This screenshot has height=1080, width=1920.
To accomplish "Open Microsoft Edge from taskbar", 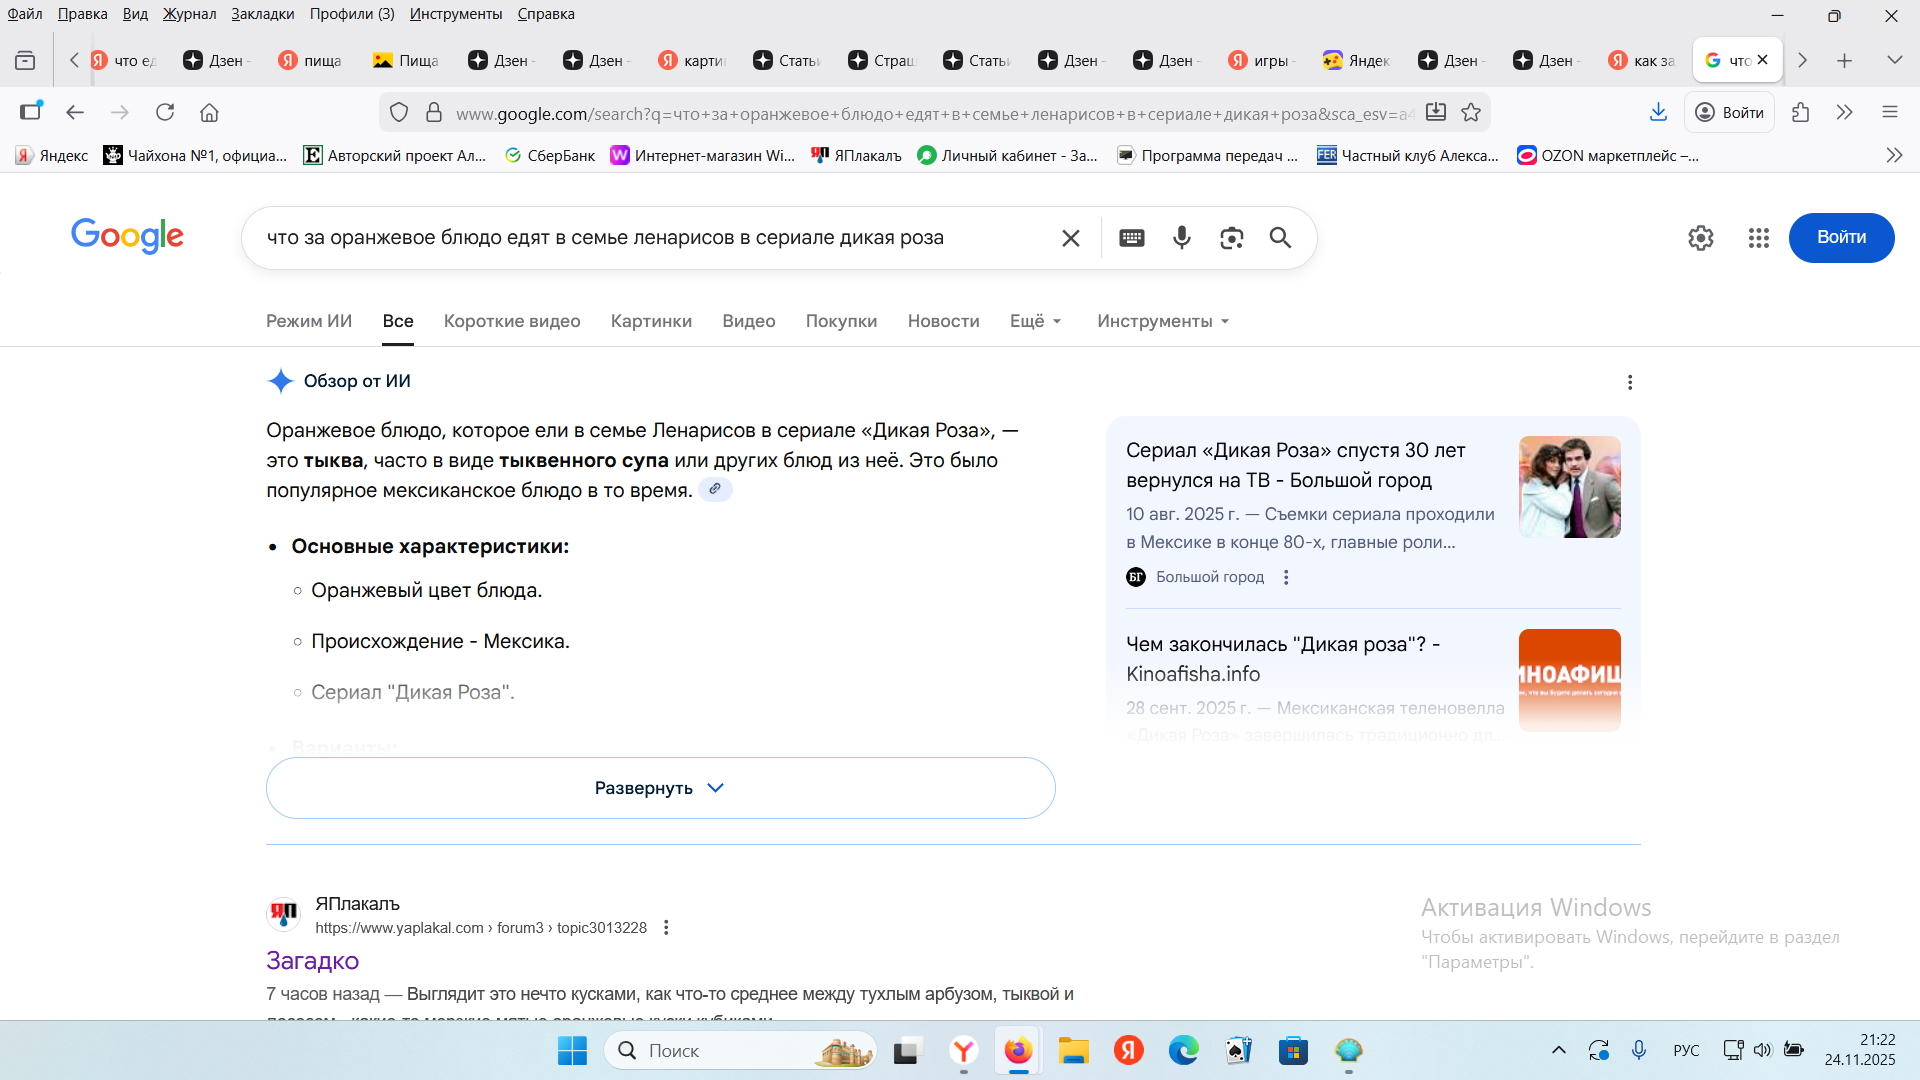I will (1184, 1051).
